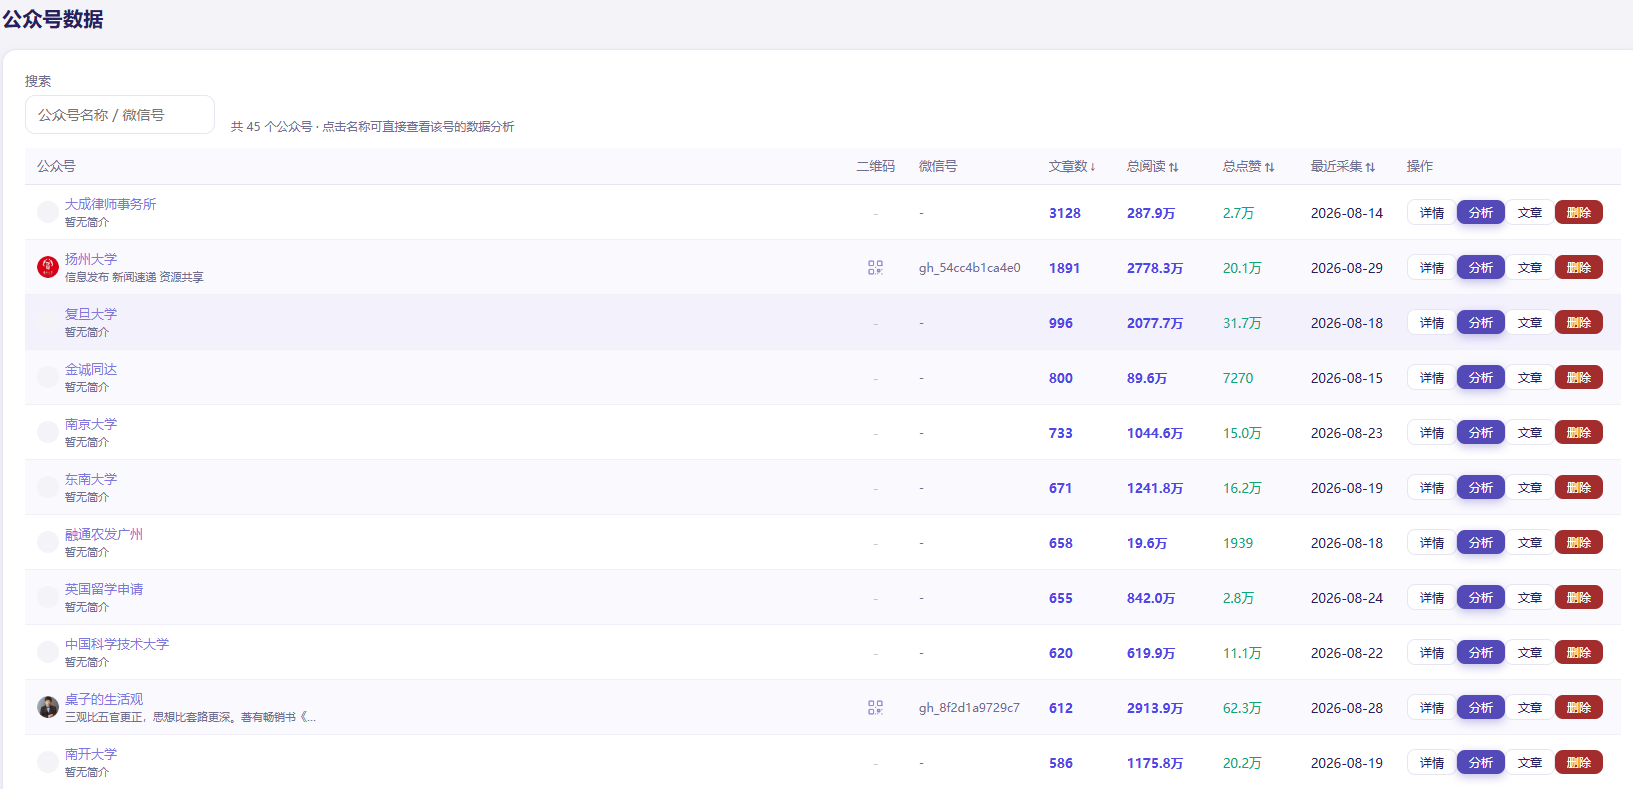View 详情 for 大成律师事务所
Screen dimensions: 1633x789
[1432, 213]
